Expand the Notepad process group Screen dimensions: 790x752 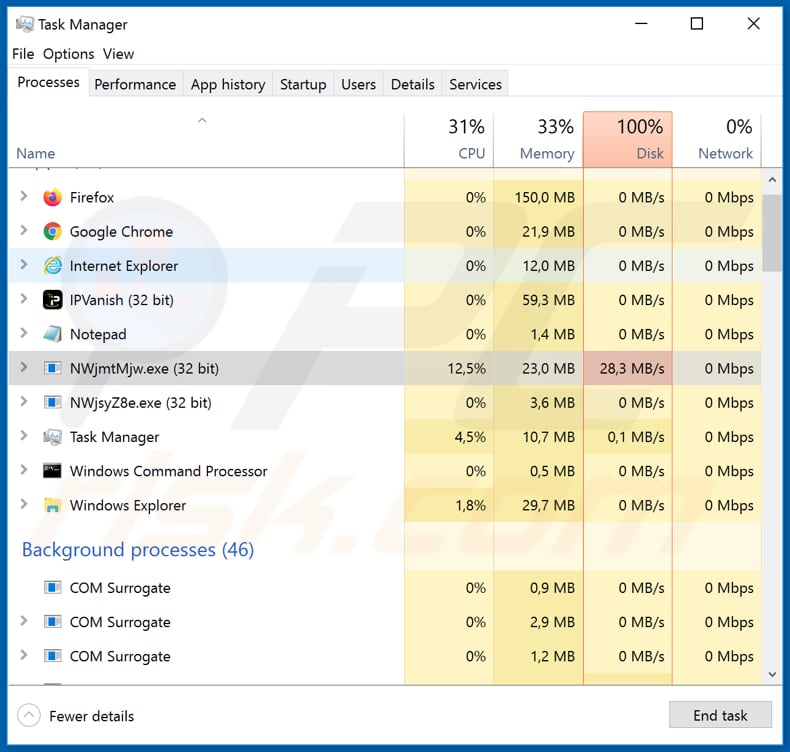(x=24, y=333)
